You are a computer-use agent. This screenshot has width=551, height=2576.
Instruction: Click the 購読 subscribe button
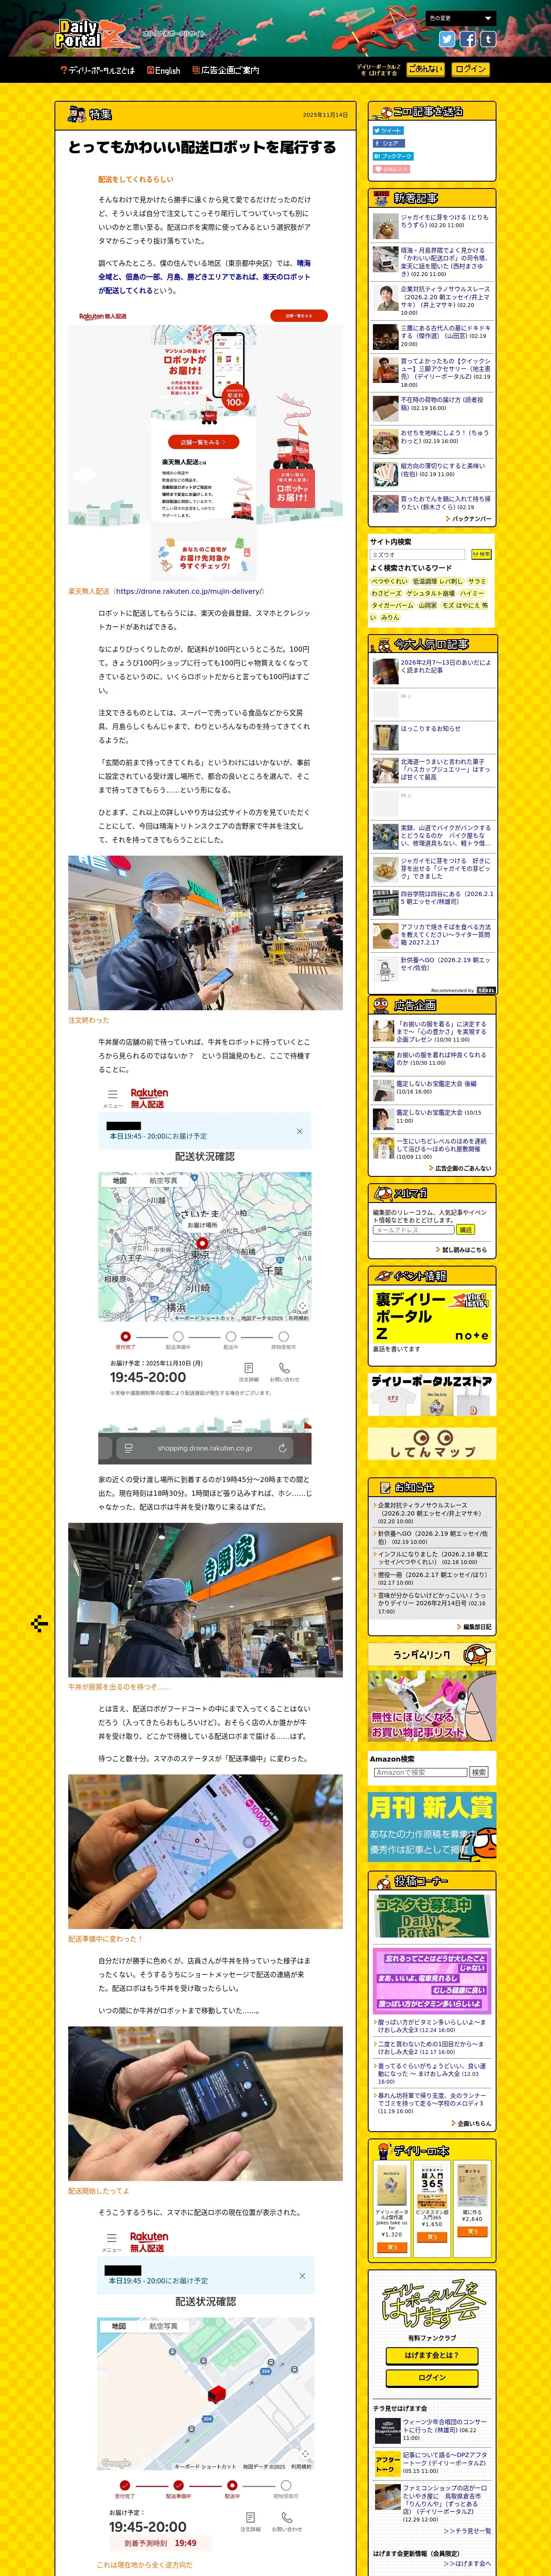point(466,1230)
